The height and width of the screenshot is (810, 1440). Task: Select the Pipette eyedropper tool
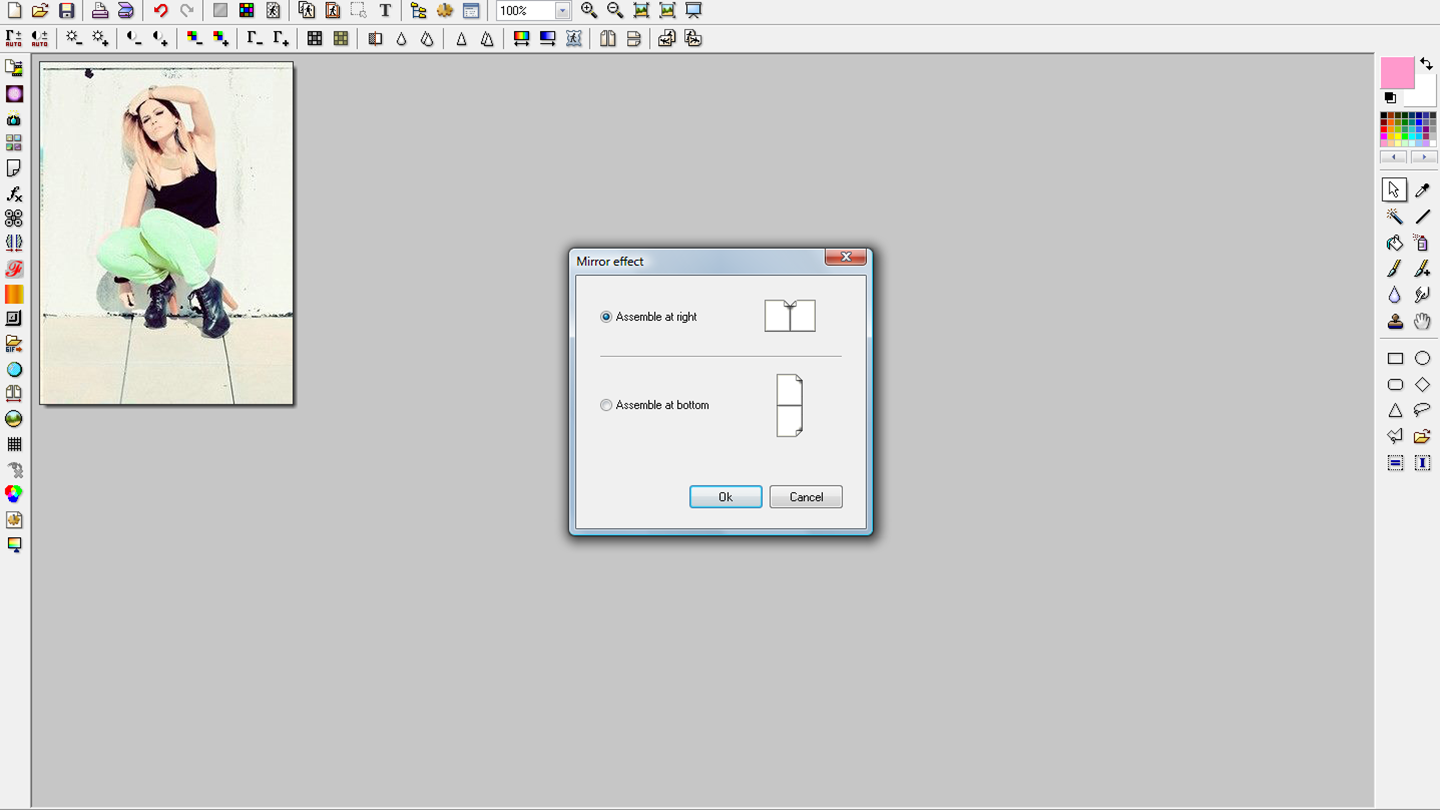[1422, 190]
